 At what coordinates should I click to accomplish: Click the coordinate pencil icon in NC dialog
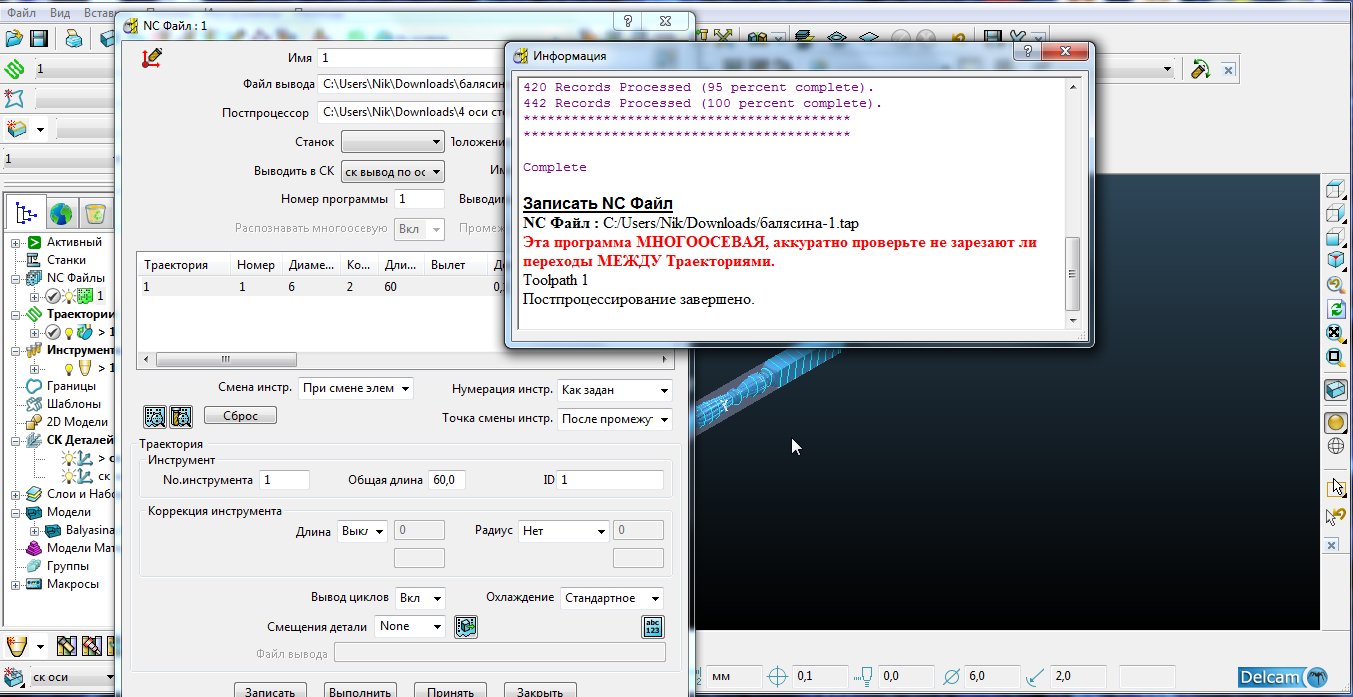151,59
